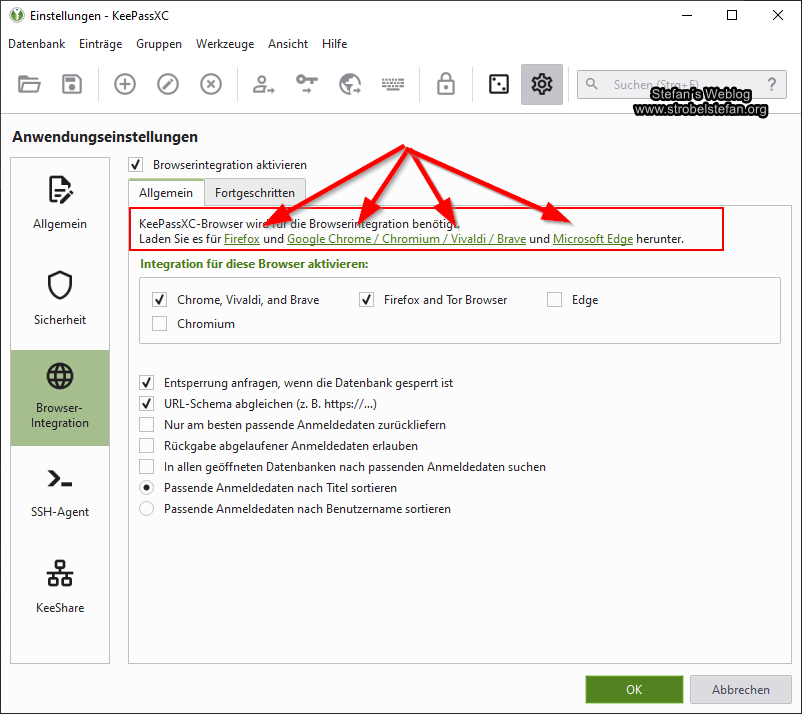Lock the database with the padlock icon
The image size is (802, 714).
coord(445,84)
